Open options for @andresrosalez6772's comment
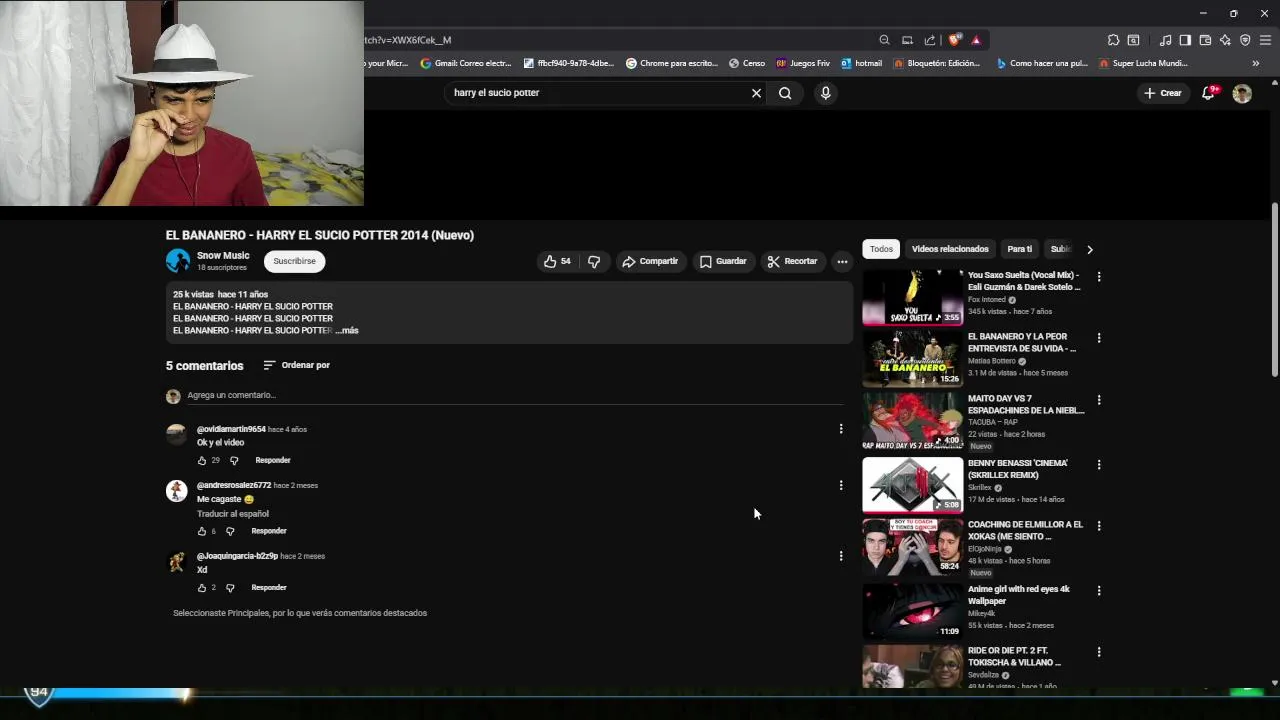 [841, 485]
